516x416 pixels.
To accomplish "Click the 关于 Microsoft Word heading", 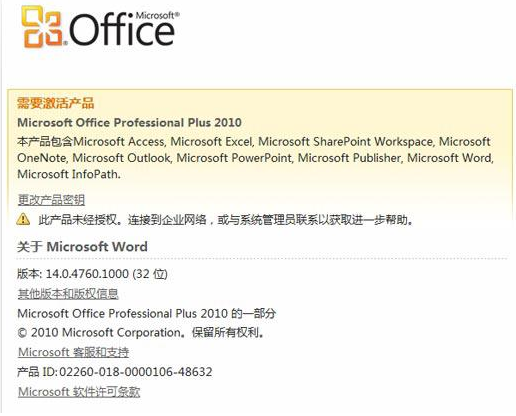I will coord(82,247).
